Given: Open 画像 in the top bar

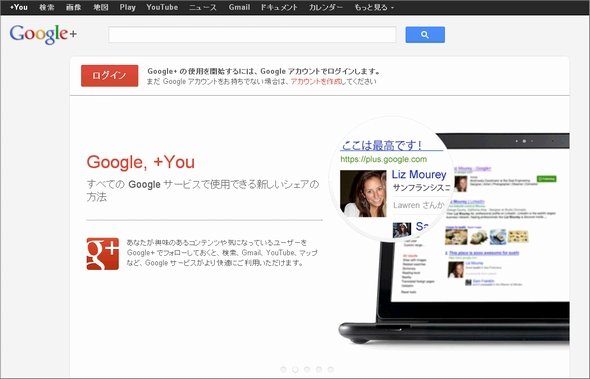Looking at the screenshot, I should (x=73, y=7).
